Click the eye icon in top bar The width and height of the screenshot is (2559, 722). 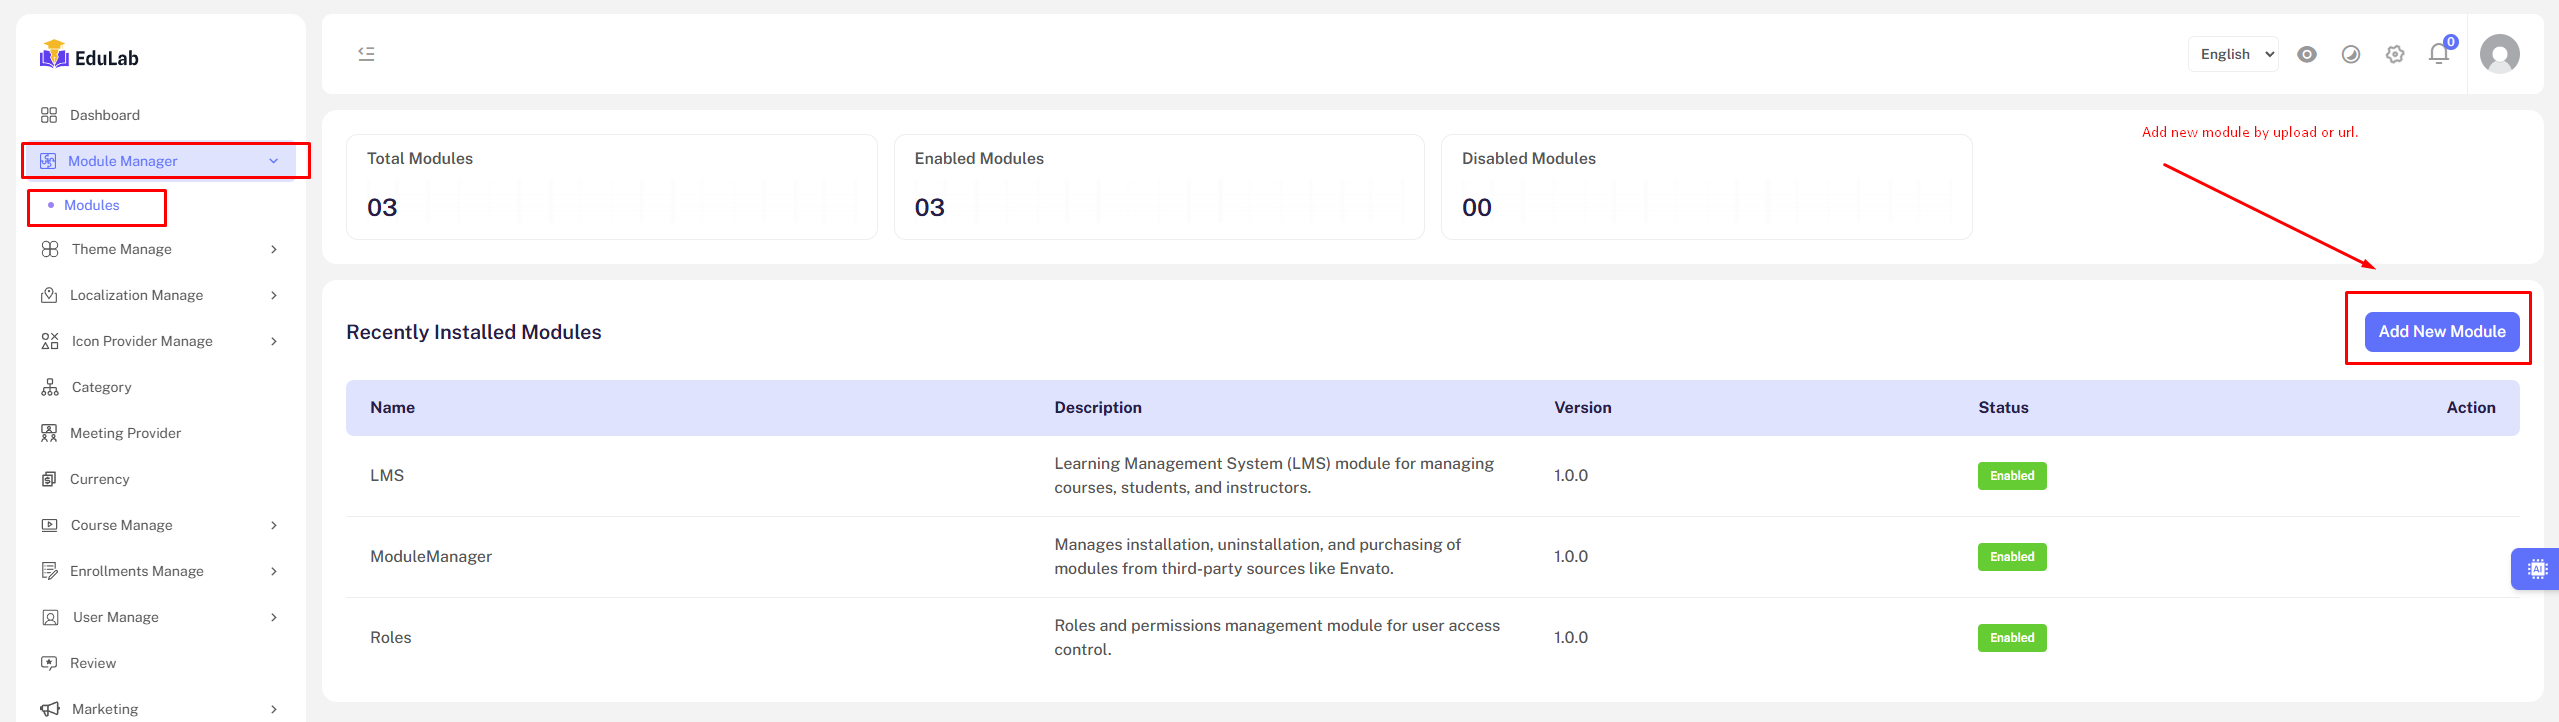[x=2306, y=55]
